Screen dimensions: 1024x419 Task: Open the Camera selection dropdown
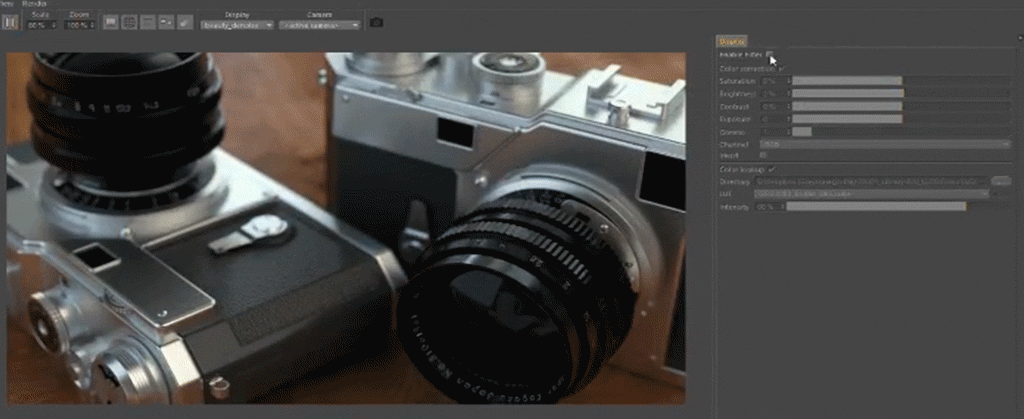[319, 25]
